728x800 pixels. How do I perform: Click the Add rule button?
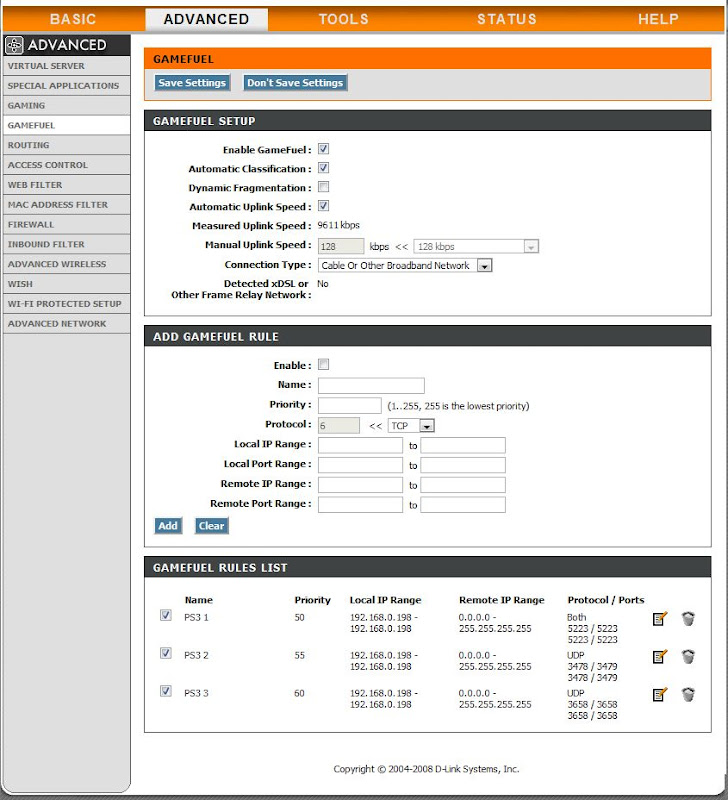[168, 526]
